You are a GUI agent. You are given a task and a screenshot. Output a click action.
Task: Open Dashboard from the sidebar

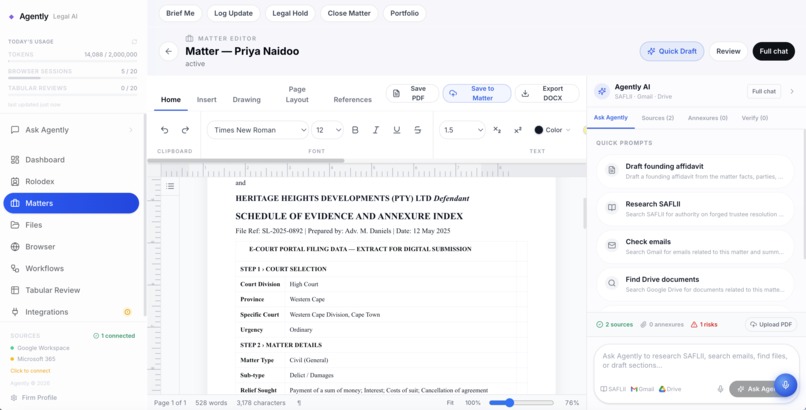pyautogui.click(x=71, y=160)
